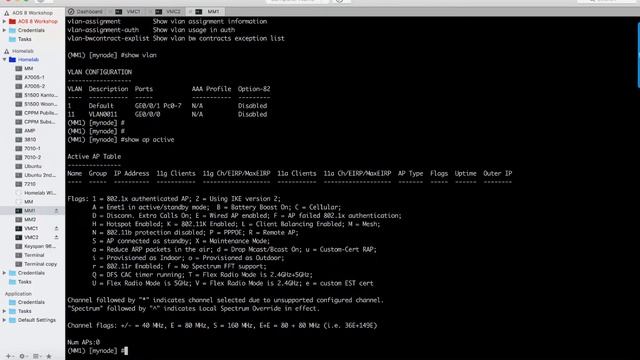
Task: Expand Credentials folder arrow under Homelab
Action: coord(4,273)
